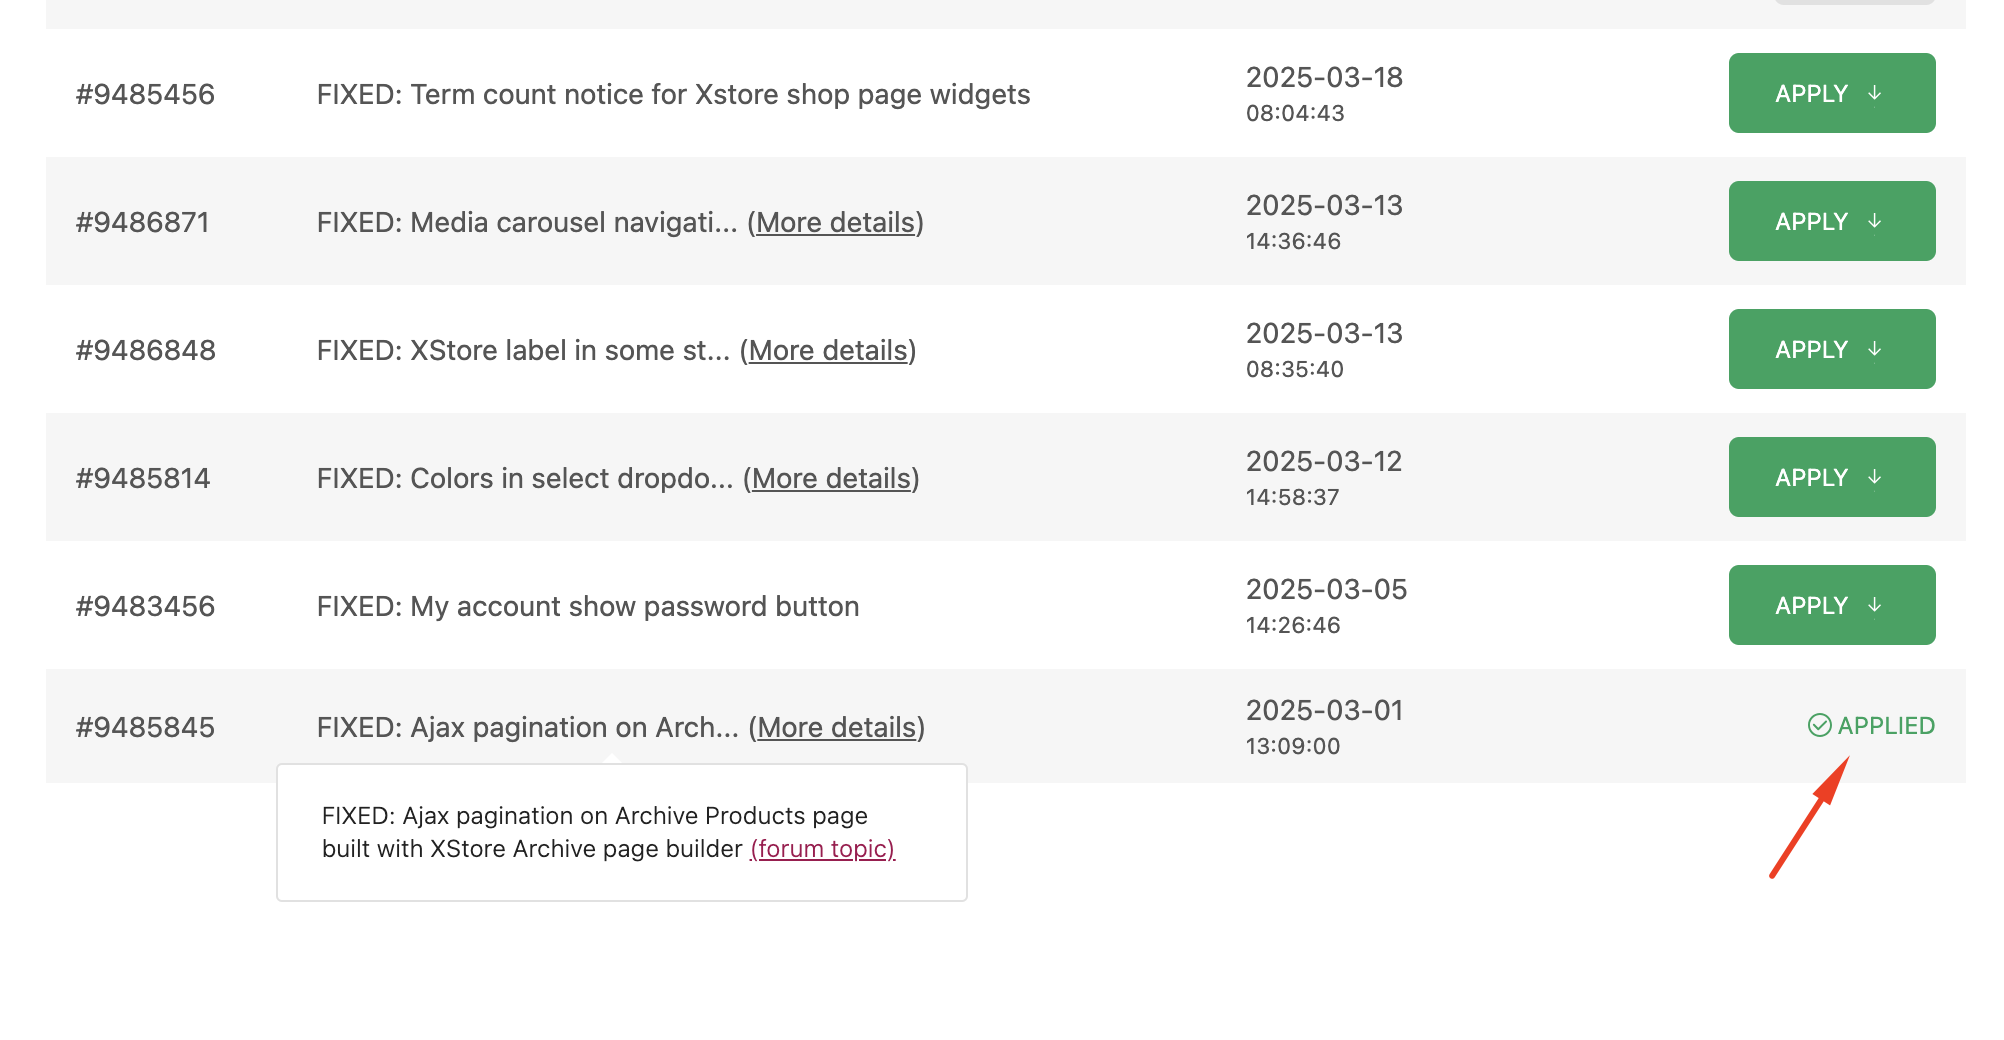2004x1040 pixels.
Task: Apply patch #9486871 for media carousel
Action: tap(1831, 221)
